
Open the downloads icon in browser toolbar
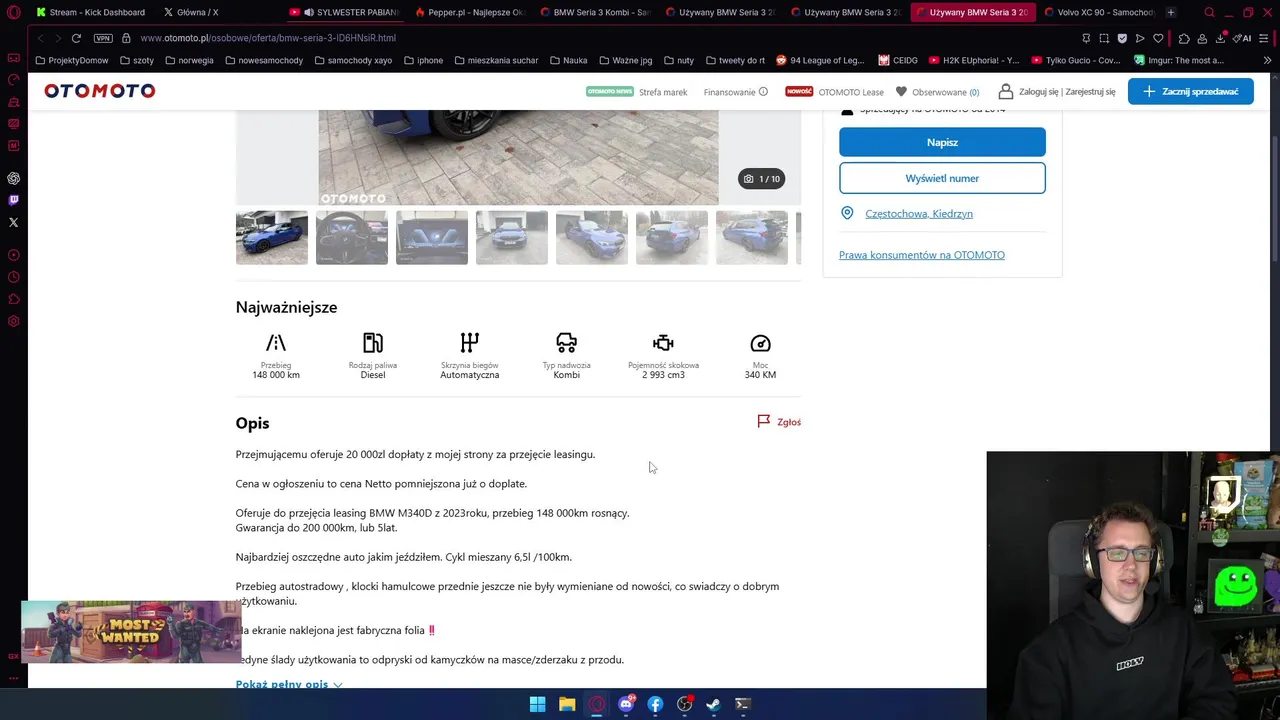tap(1220, 38)
